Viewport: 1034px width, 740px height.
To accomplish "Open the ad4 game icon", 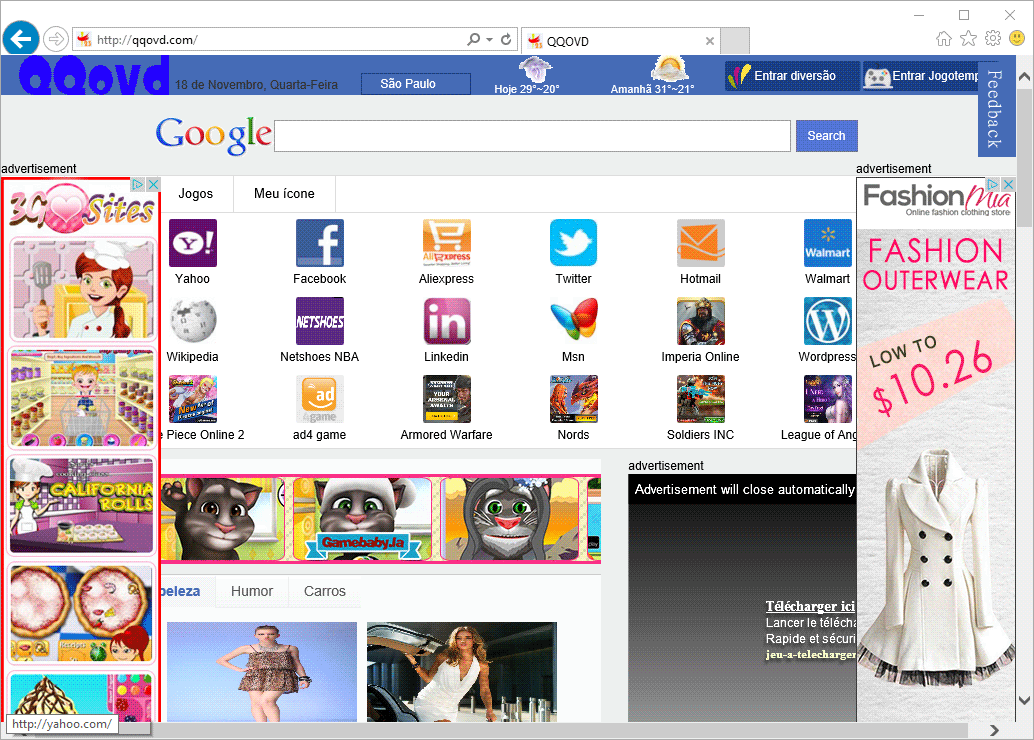I will tap(320, 399).
